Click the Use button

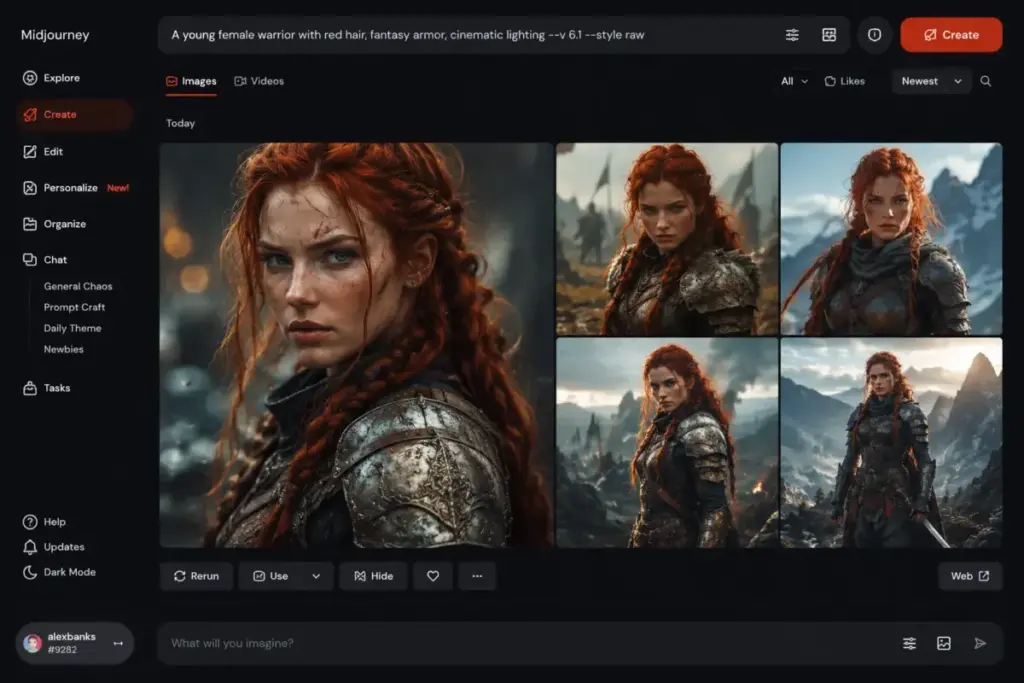271,576
